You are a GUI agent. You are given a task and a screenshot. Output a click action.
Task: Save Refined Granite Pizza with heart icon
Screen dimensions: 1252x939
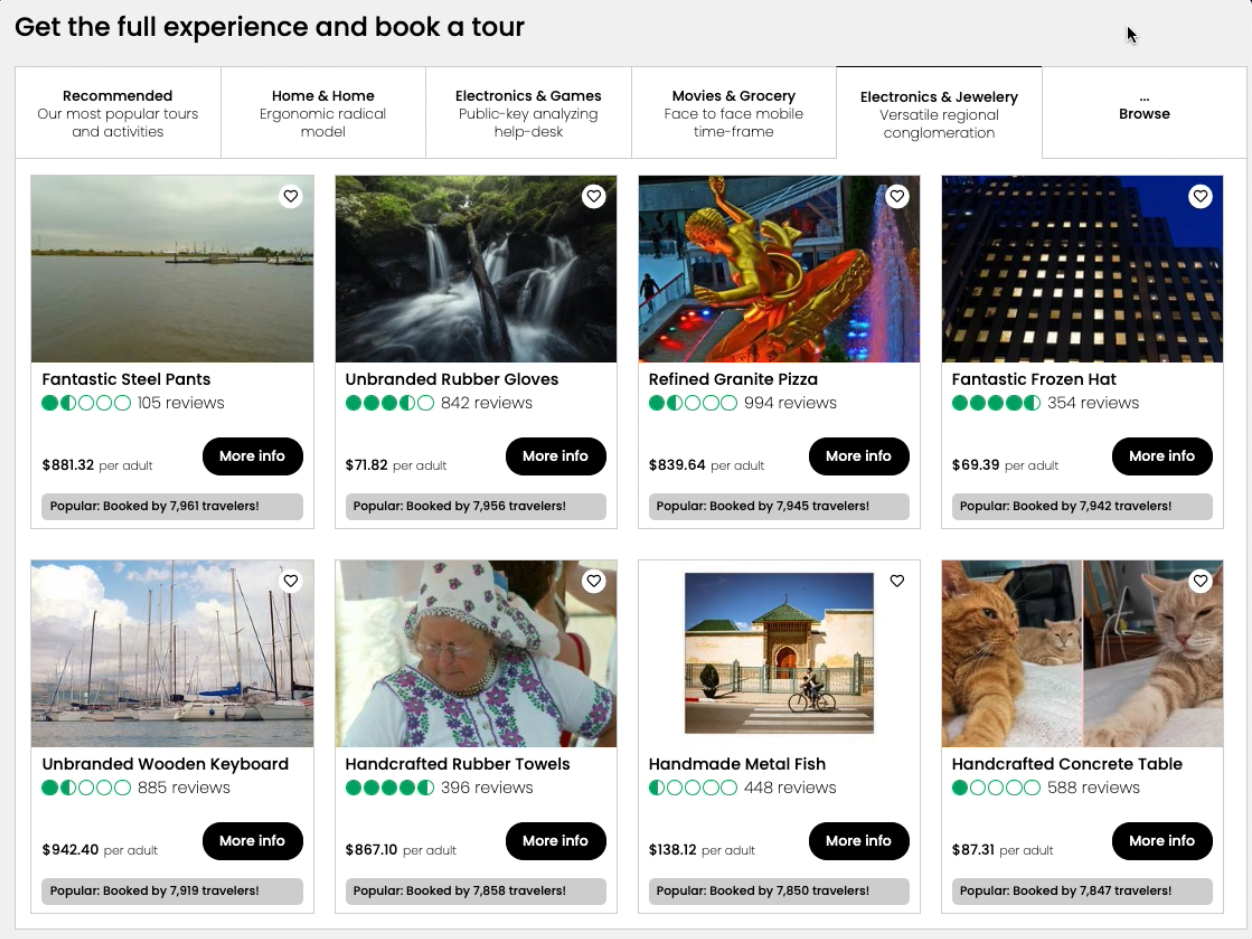(897, 196)
